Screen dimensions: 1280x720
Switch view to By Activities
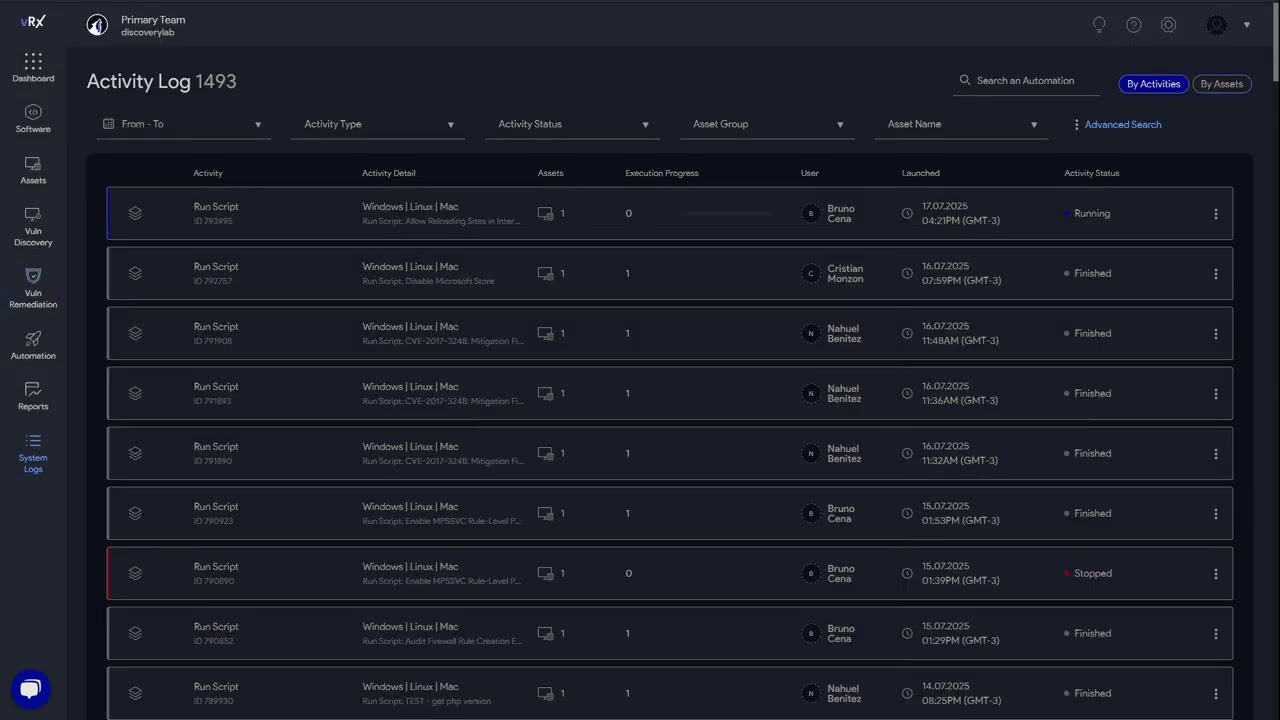coord(1153,84)
